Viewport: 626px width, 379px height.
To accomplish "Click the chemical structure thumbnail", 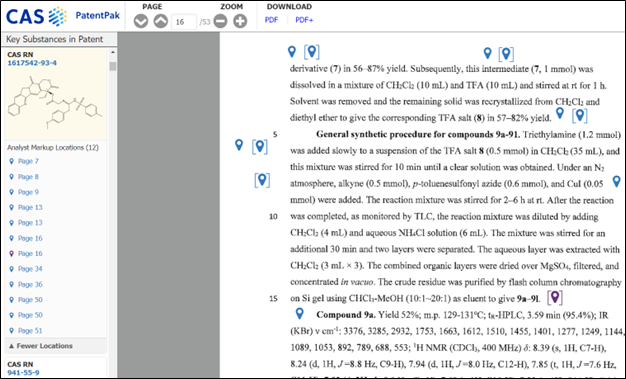I will (54, 102).
